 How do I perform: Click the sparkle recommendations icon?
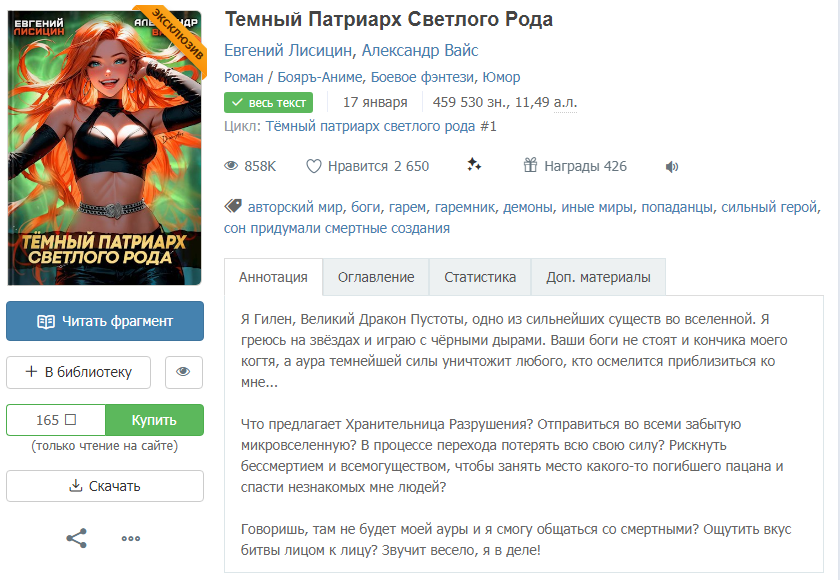pos(474,165)
